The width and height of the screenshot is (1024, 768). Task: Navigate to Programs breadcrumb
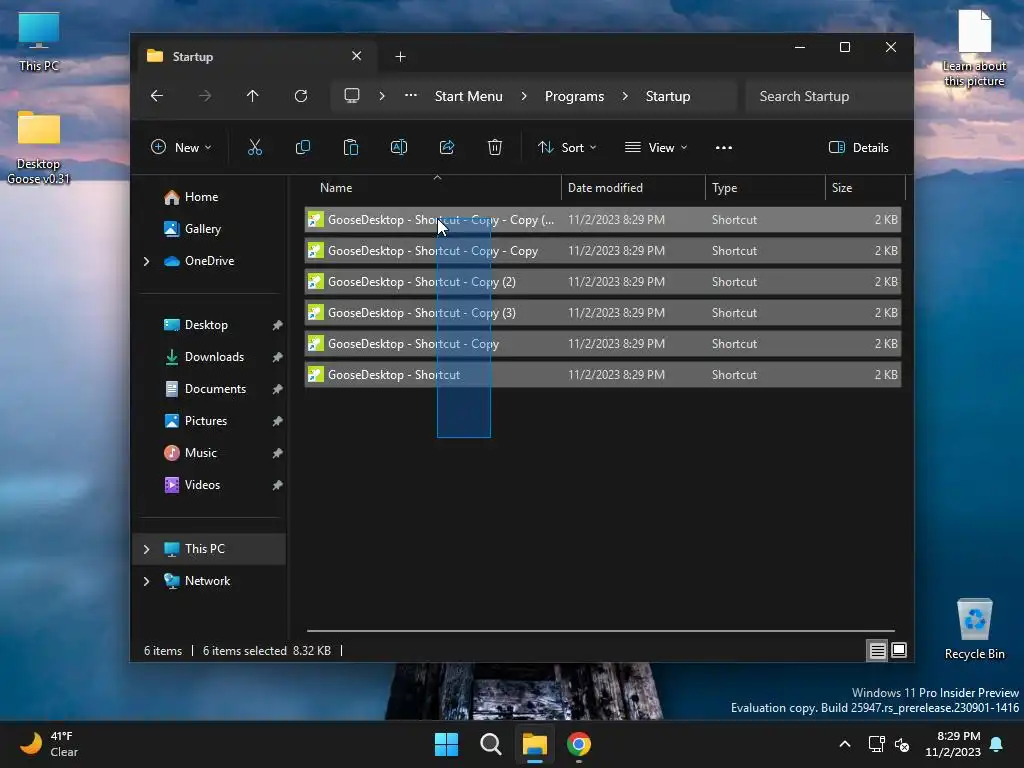point(575,96)
